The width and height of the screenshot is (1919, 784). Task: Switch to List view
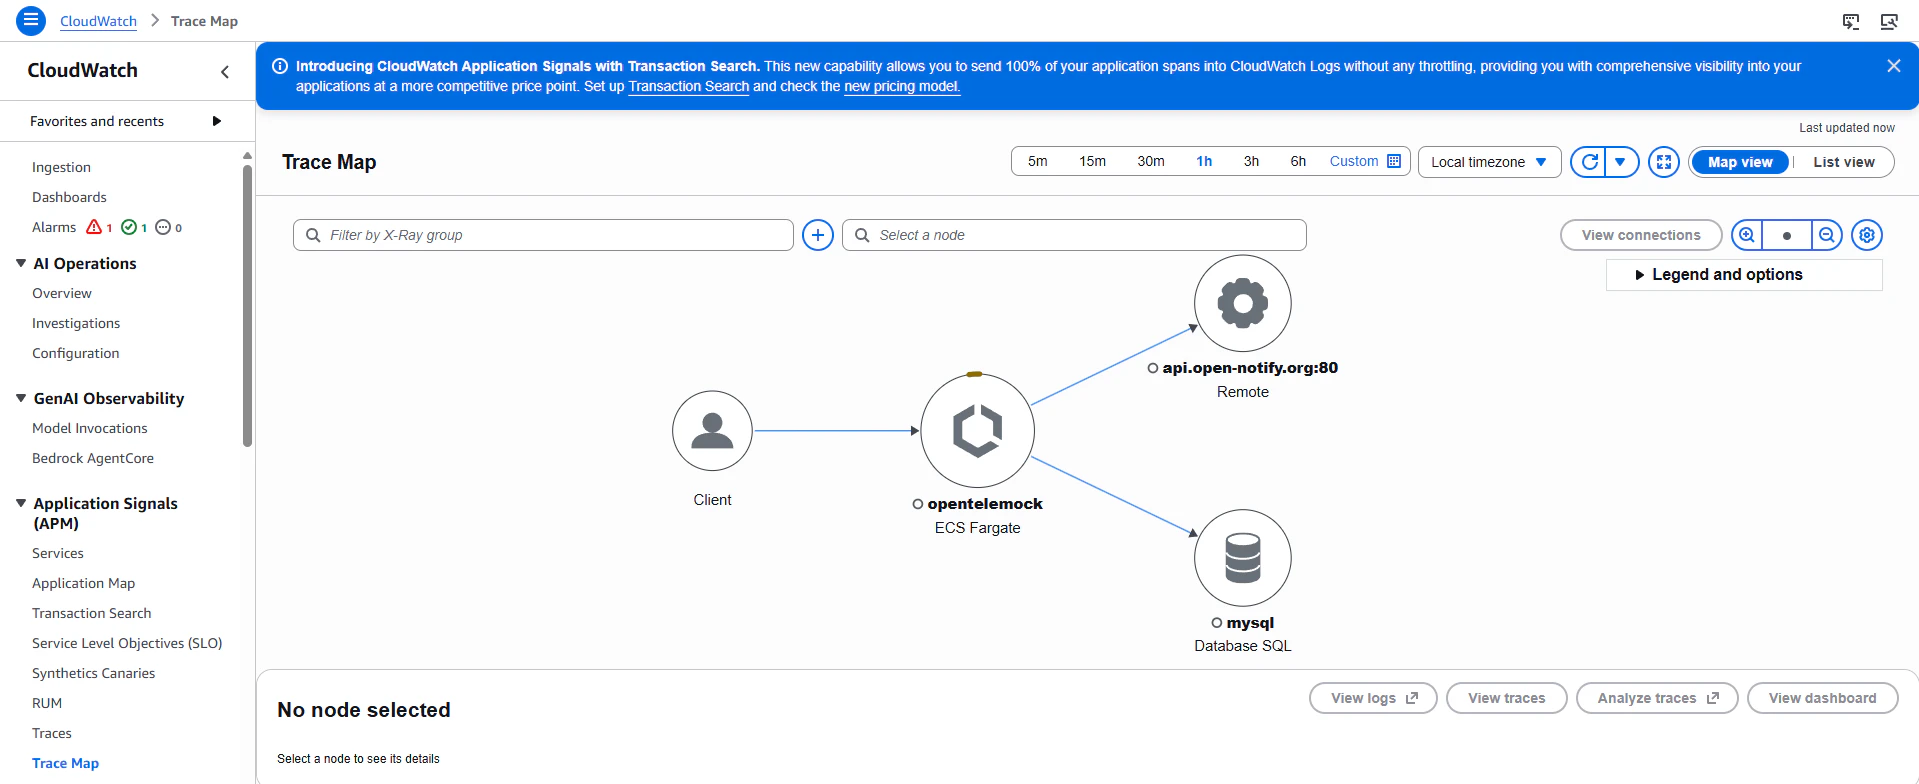click(x=1844, y=162)
